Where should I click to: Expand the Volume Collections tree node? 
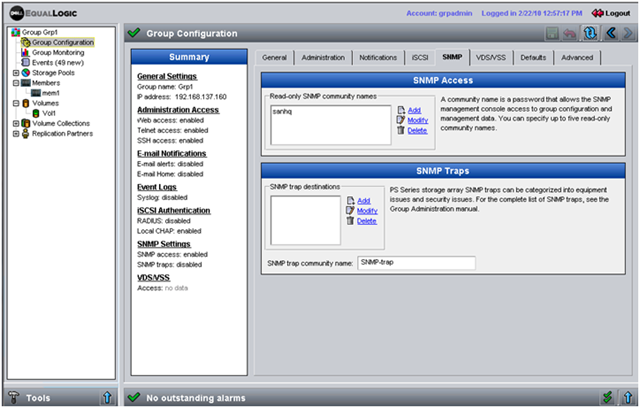click(16, 123)
